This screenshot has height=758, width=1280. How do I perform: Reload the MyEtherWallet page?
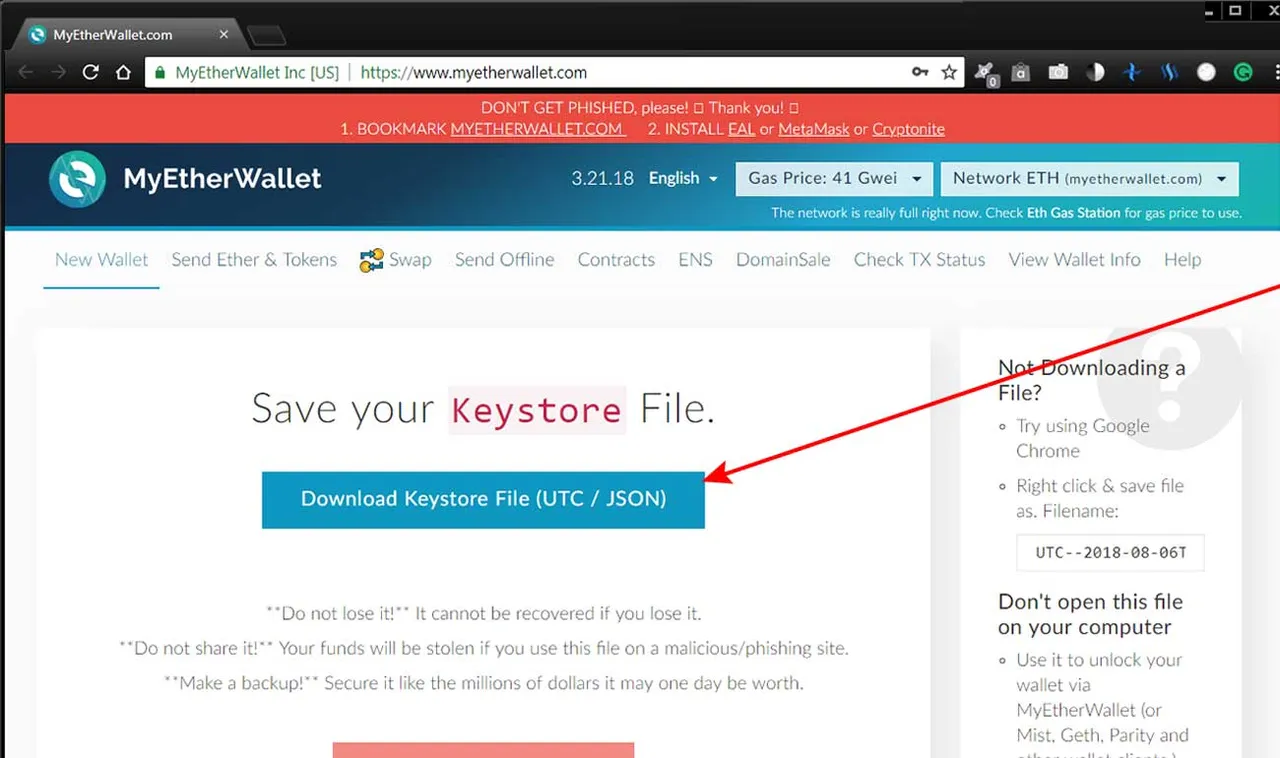(x=91, y=72)
